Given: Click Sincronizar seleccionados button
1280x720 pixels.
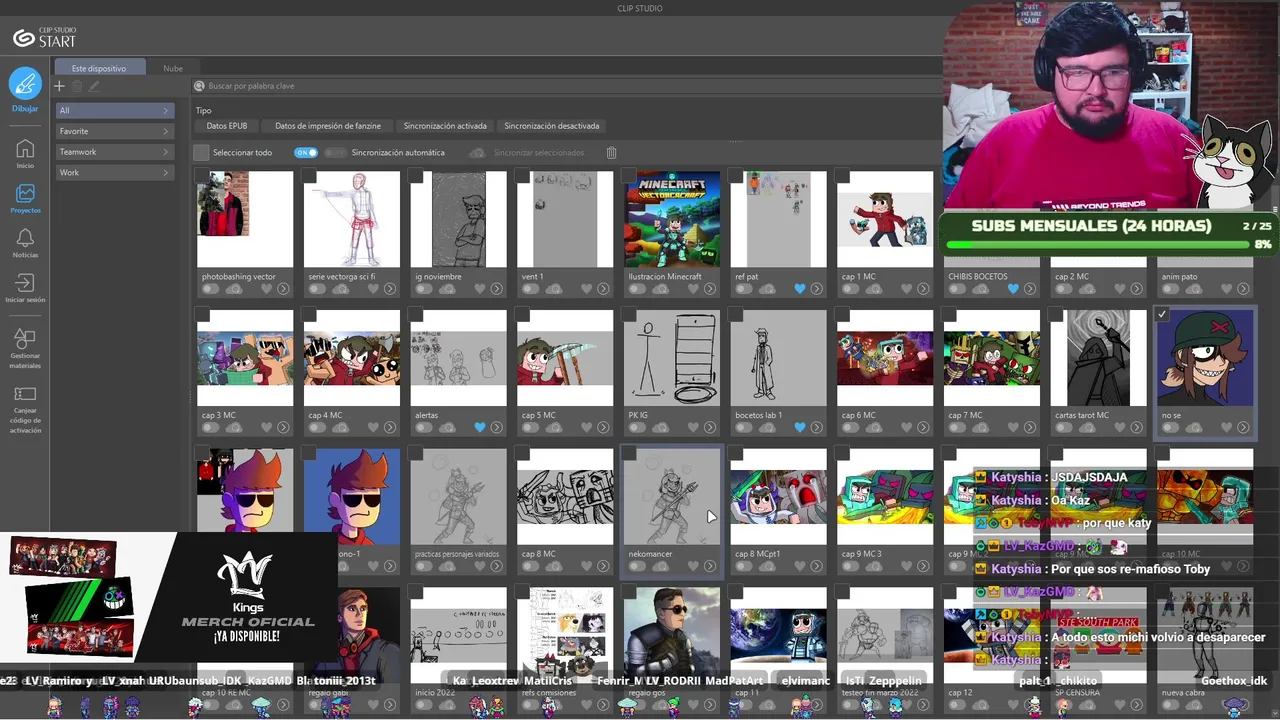Looking at the screenshot, I should (528, 153).
